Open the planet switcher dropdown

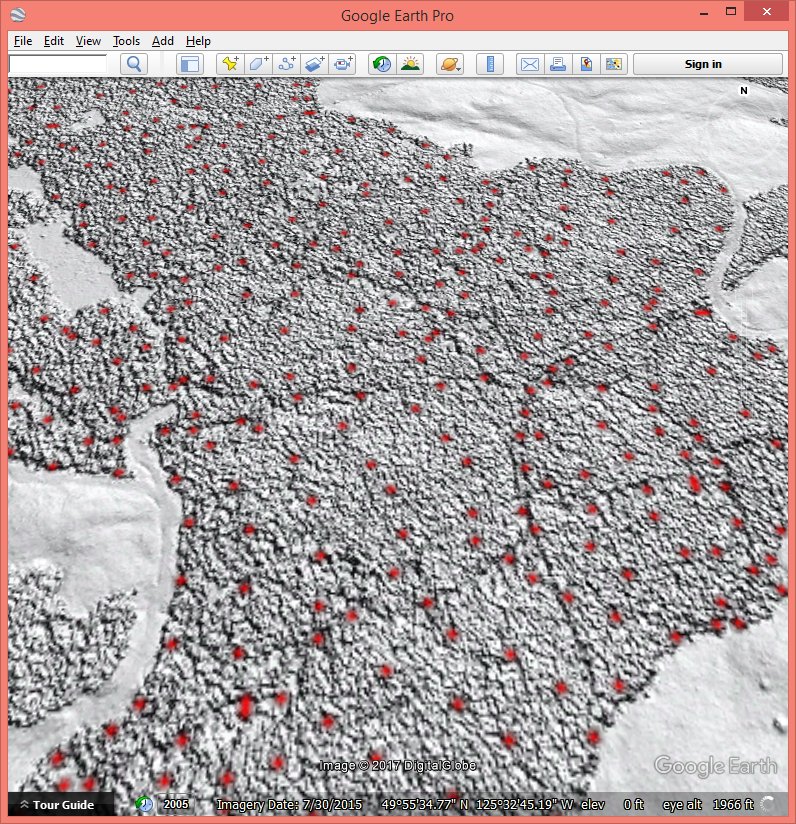coord(450,64)
